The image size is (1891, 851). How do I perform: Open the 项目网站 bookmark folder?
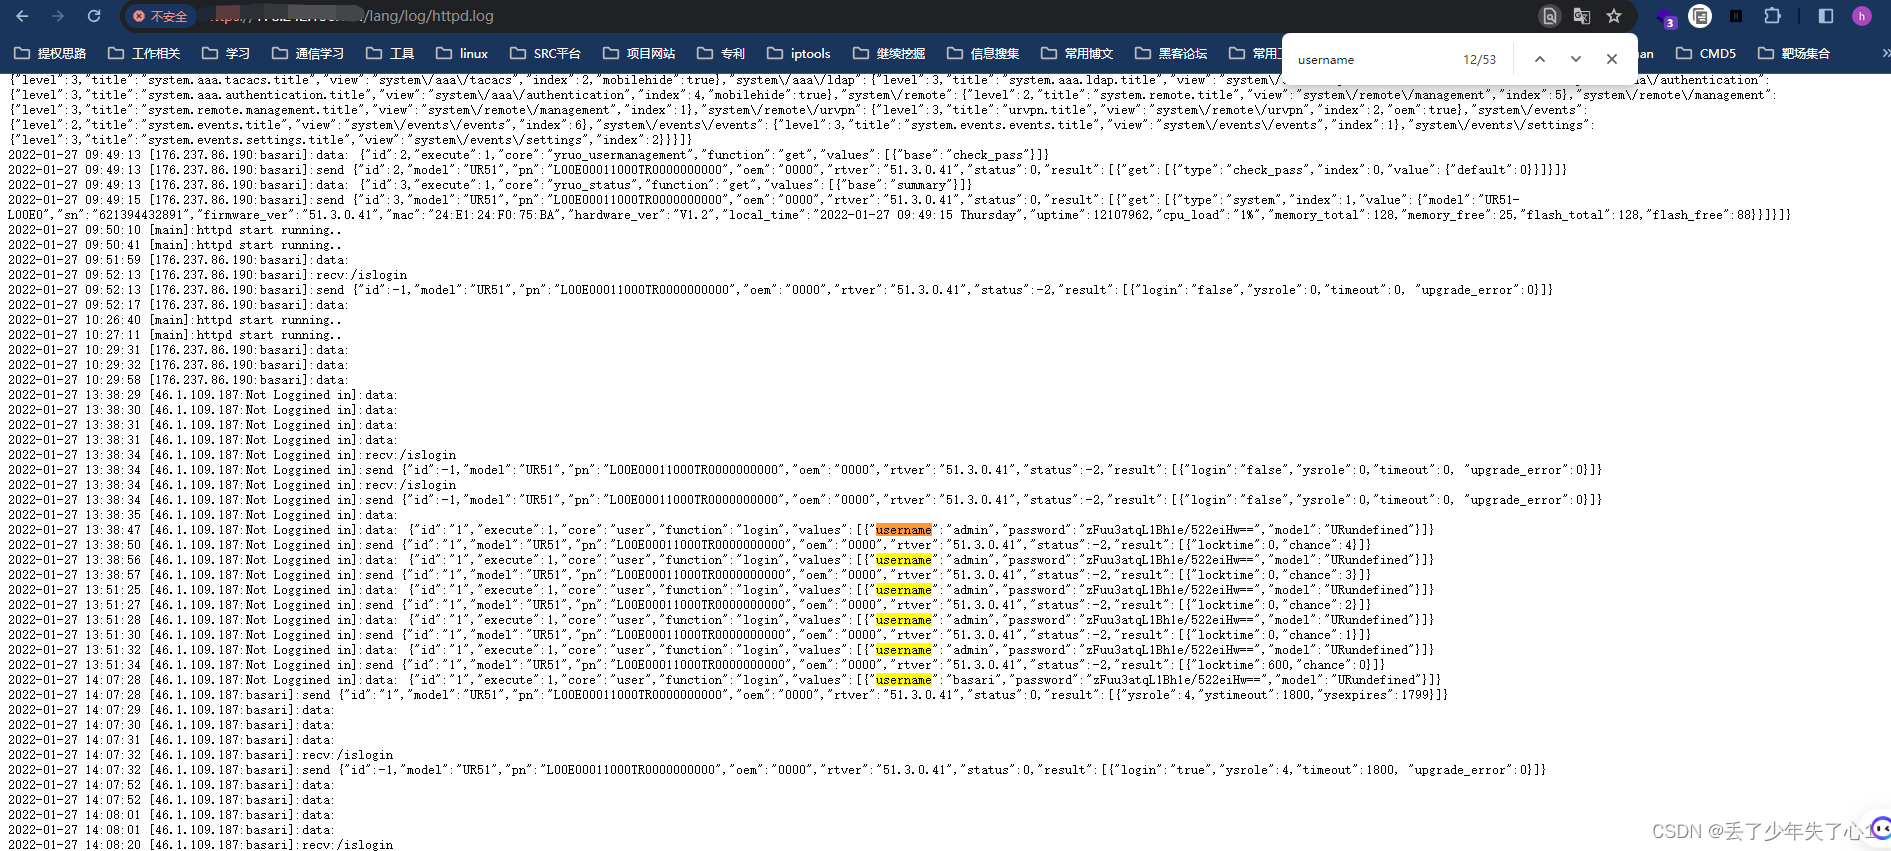(639, 53)
